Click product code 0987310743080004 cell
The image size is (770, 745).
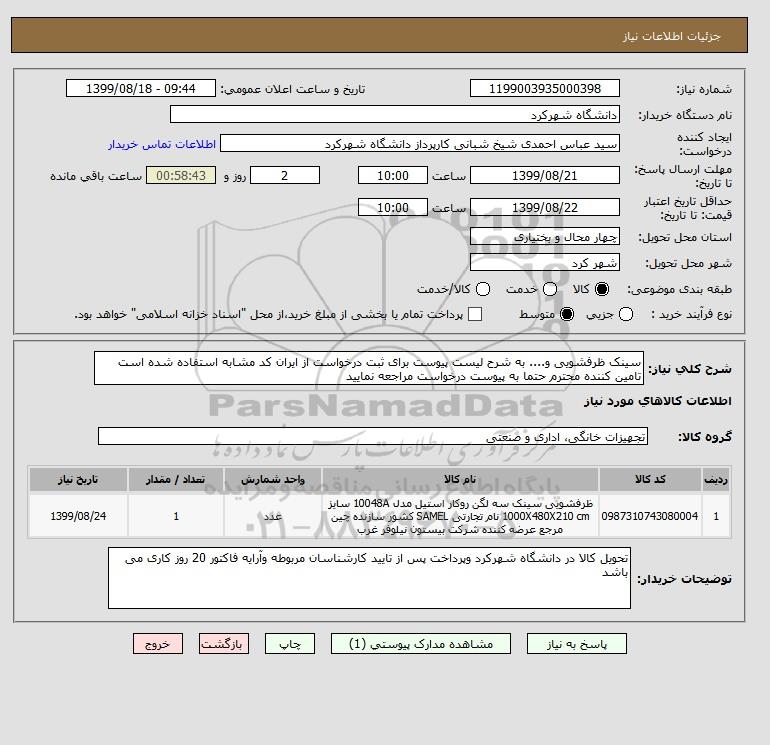[x=650, y=516]
